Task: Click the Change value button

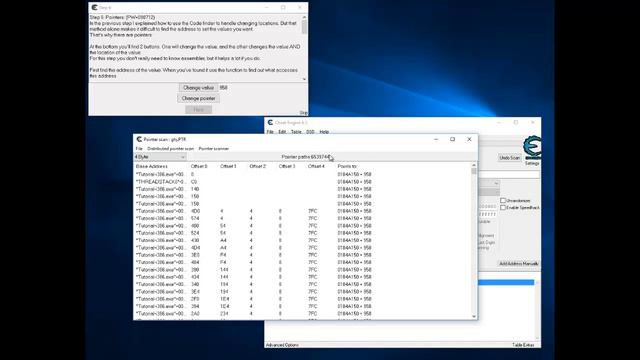Action: point(198,88)
